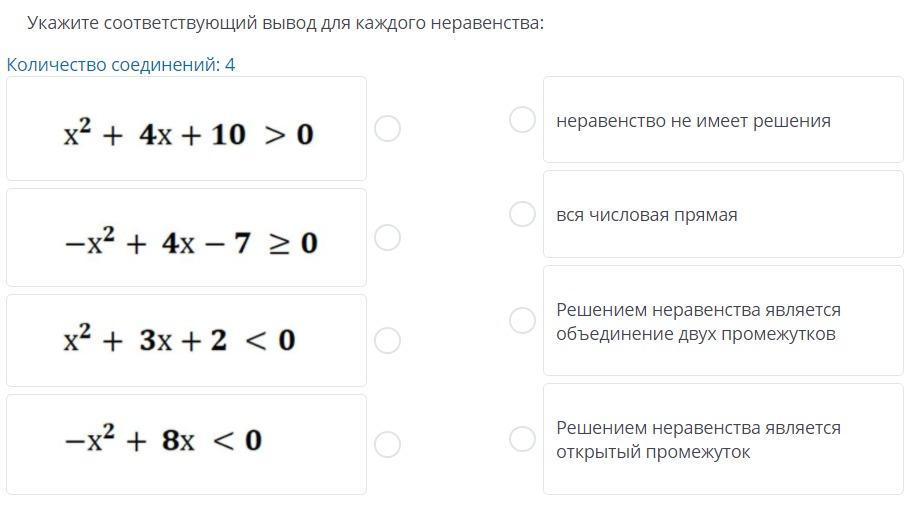Click the word 'неравенства' in the instruction heading

tap(486, 22)
